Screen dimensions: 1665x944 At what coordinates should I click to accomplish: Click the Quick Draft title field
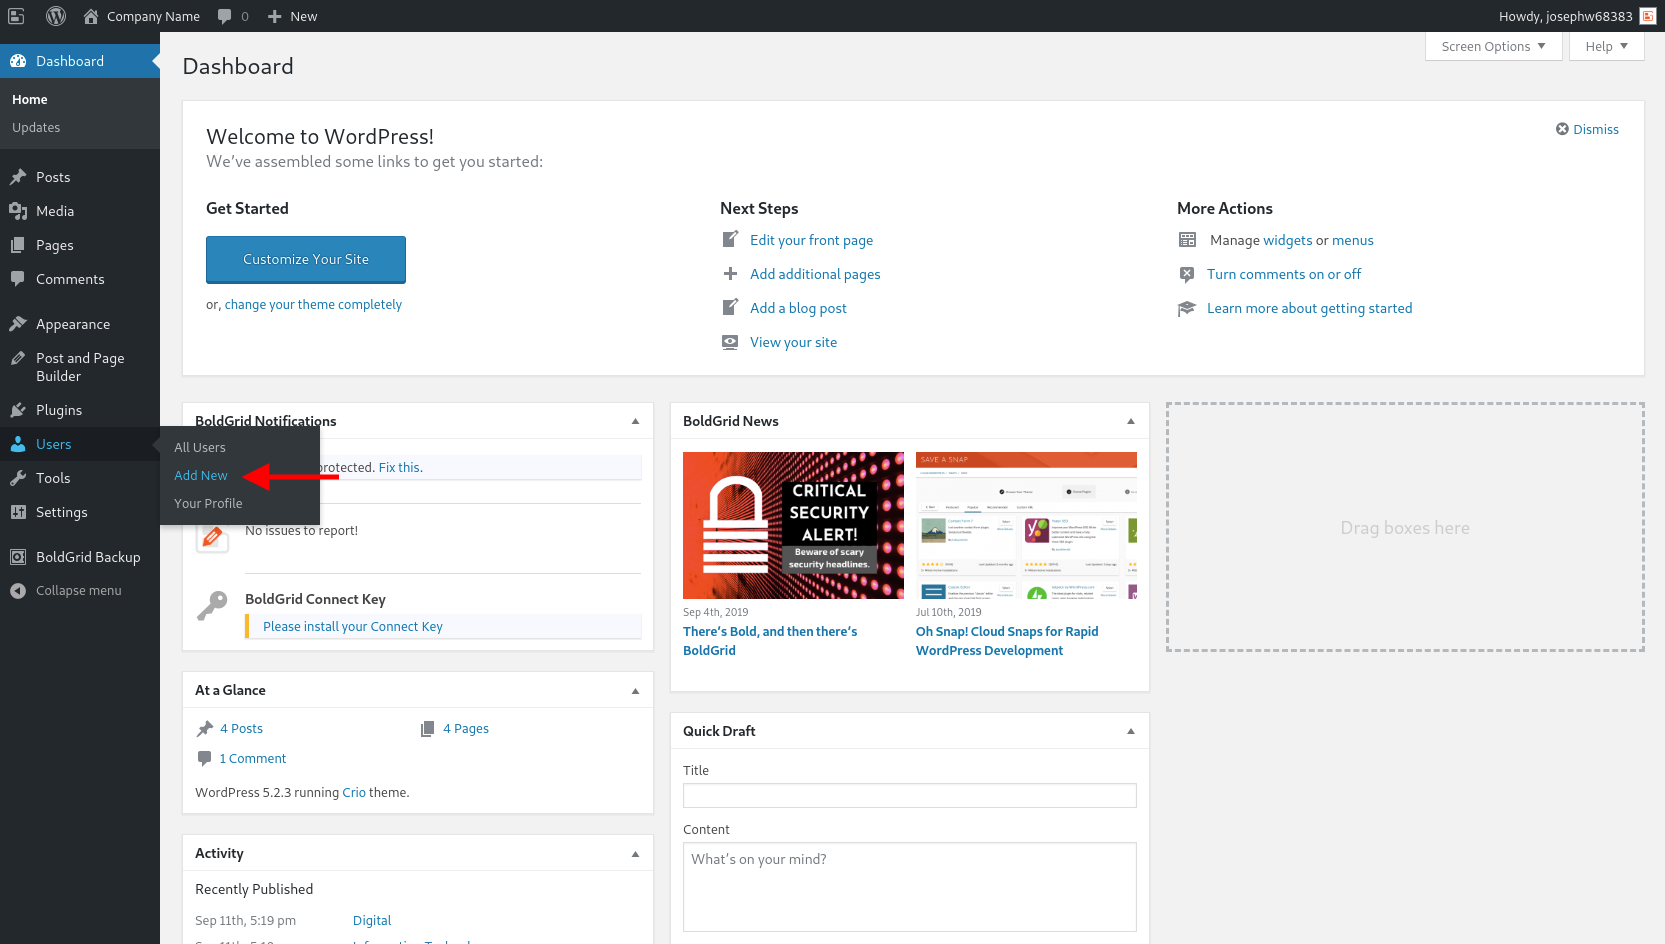click(909, 795)
